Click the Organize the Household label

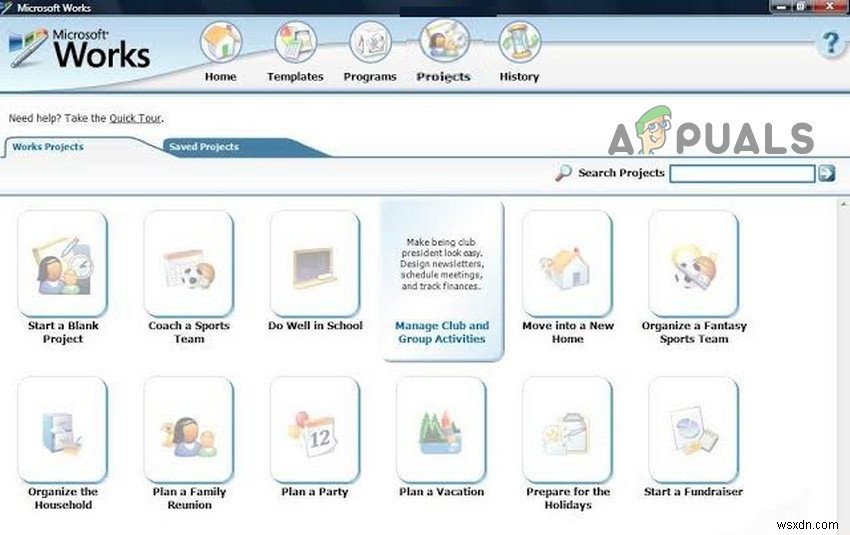click(x=63, y=498)
